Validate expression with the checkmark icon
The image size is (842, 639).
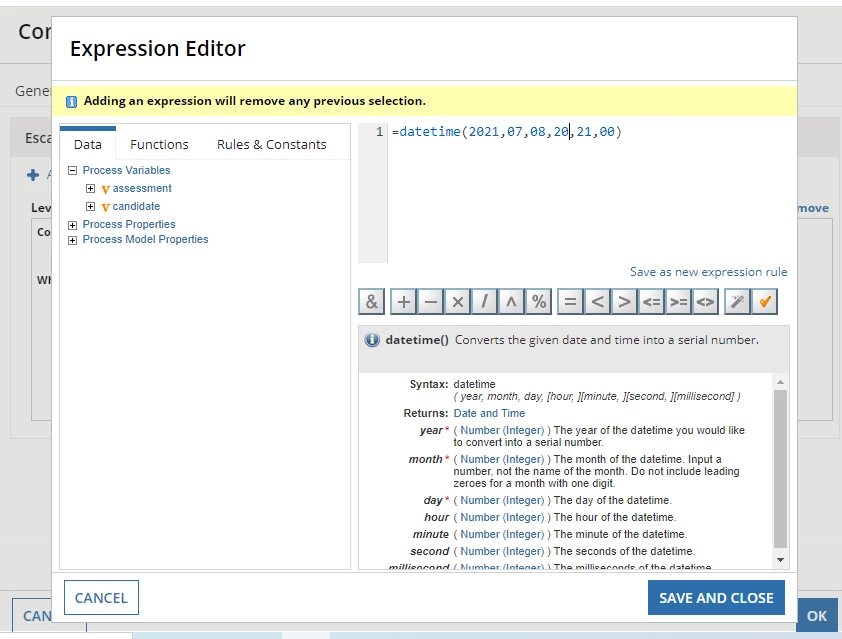(765, 301)
